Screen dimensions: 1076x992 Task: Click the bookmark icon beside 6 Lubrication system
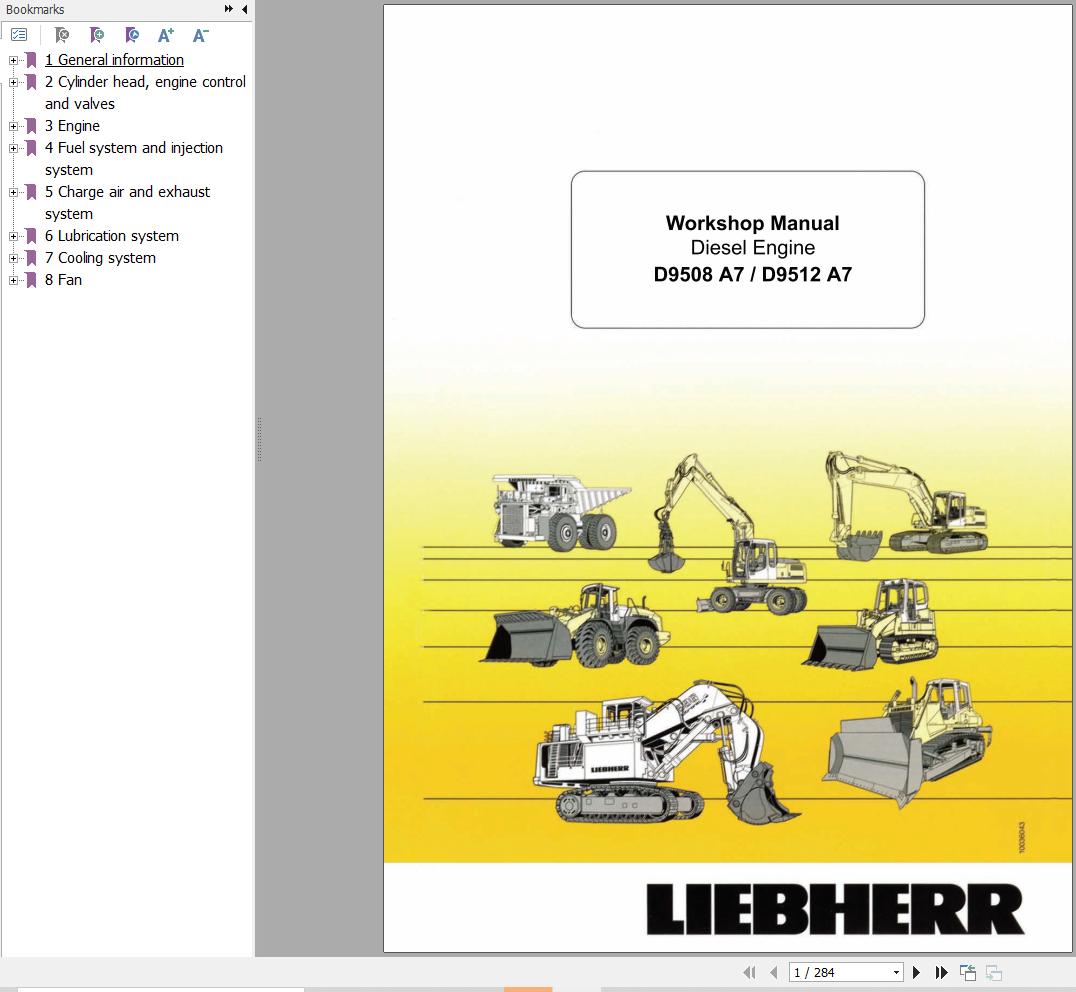coord(31,236)
